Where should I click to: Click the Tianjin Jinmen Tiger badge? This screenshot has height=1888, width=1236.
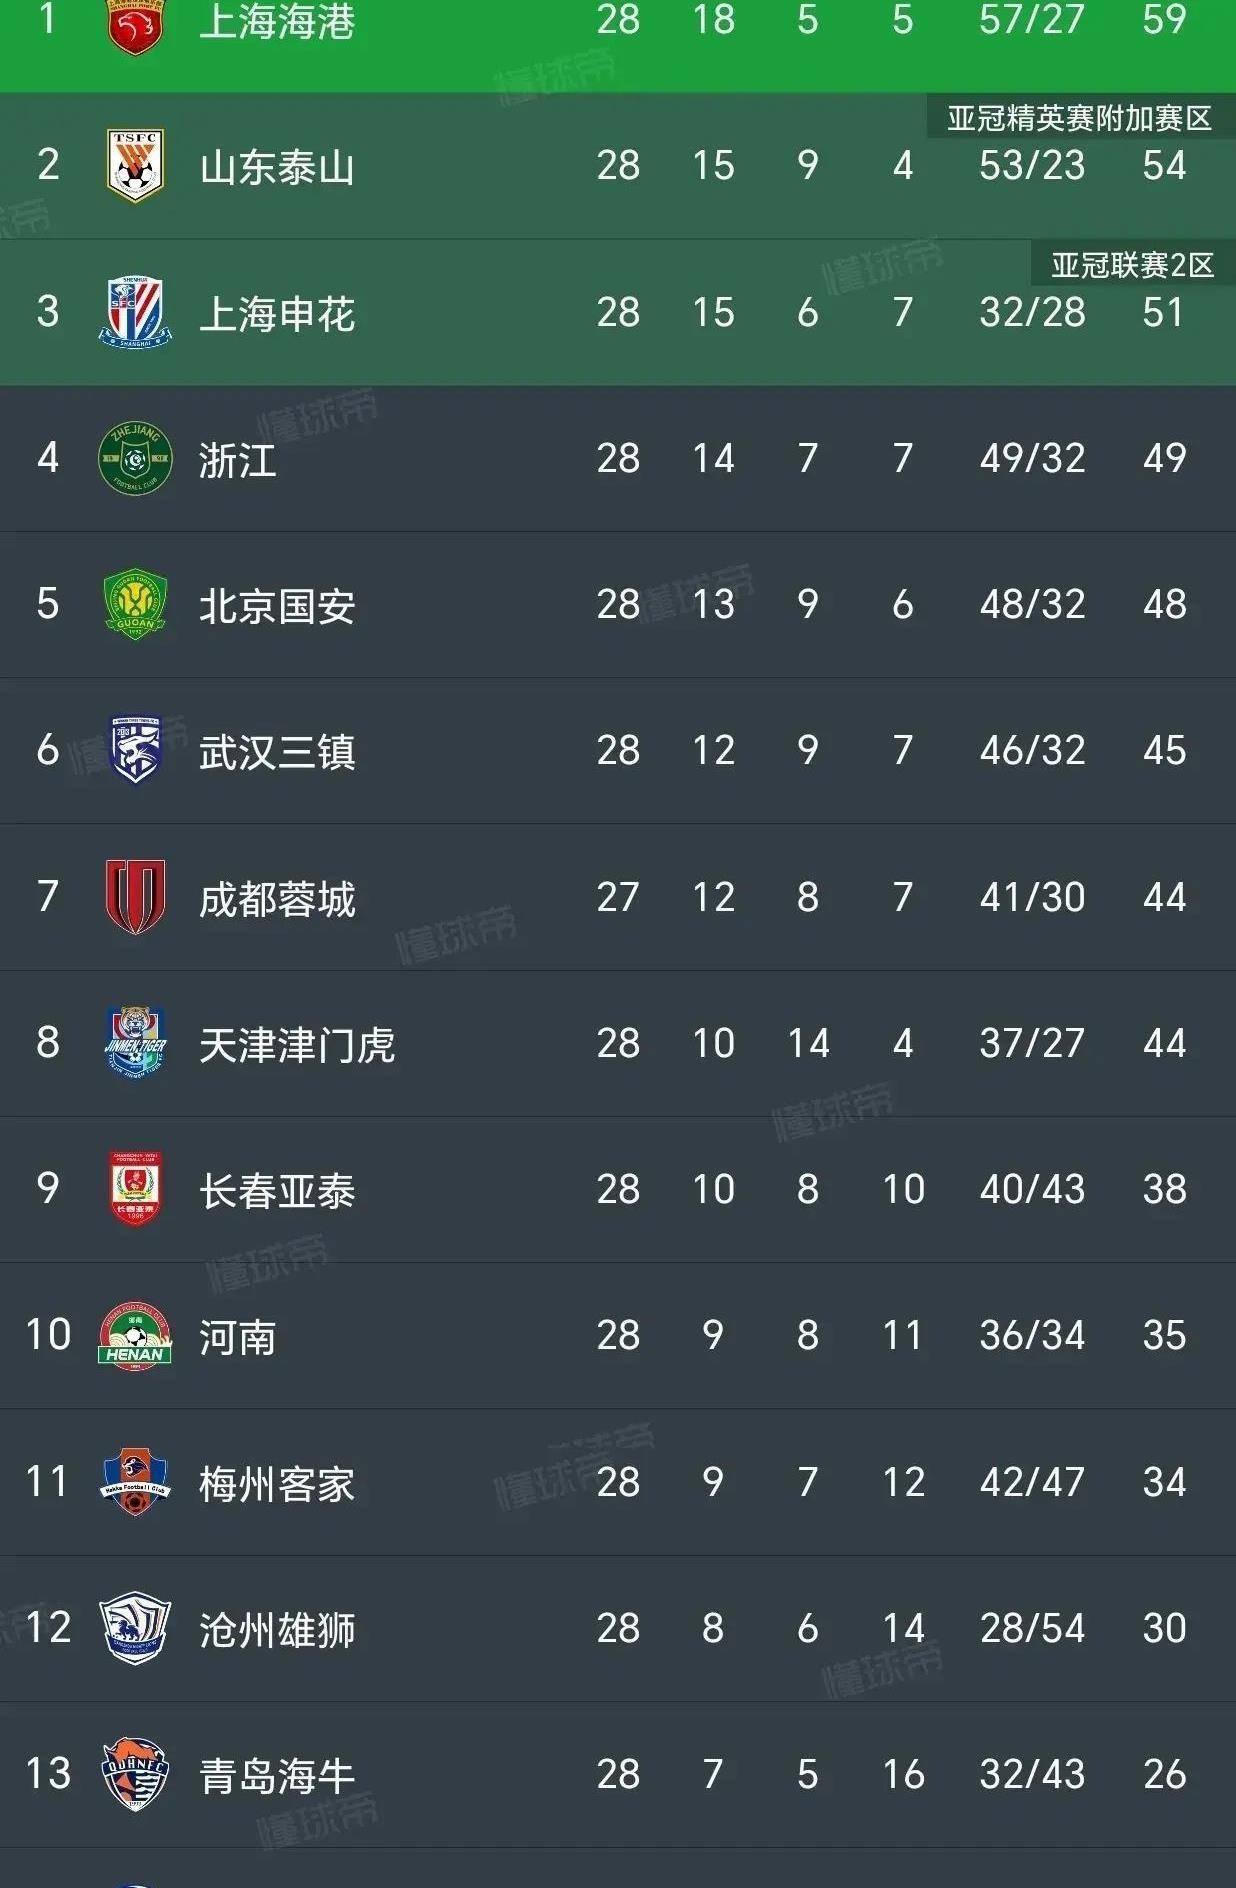135,1043
